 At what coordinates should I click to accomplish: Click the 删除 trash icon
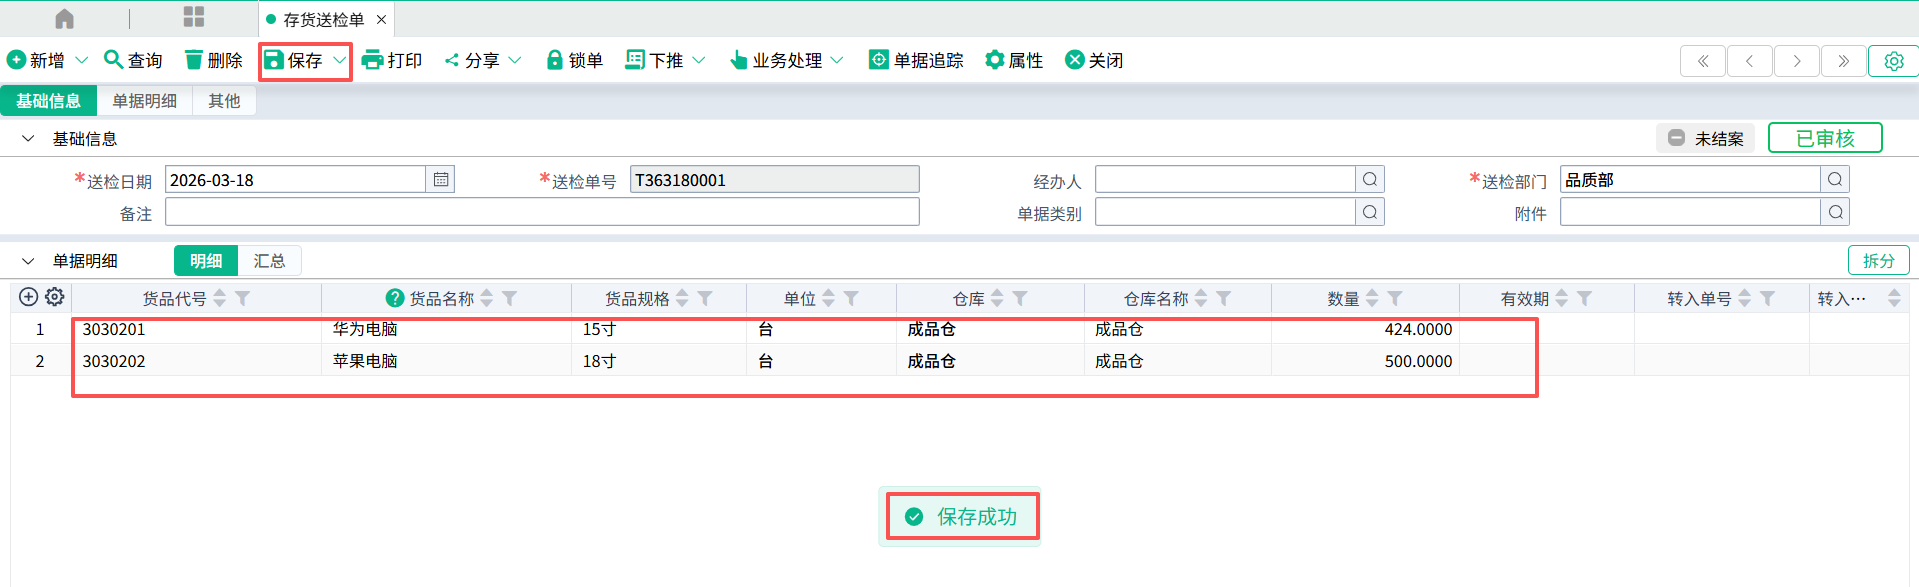(194, 60)
